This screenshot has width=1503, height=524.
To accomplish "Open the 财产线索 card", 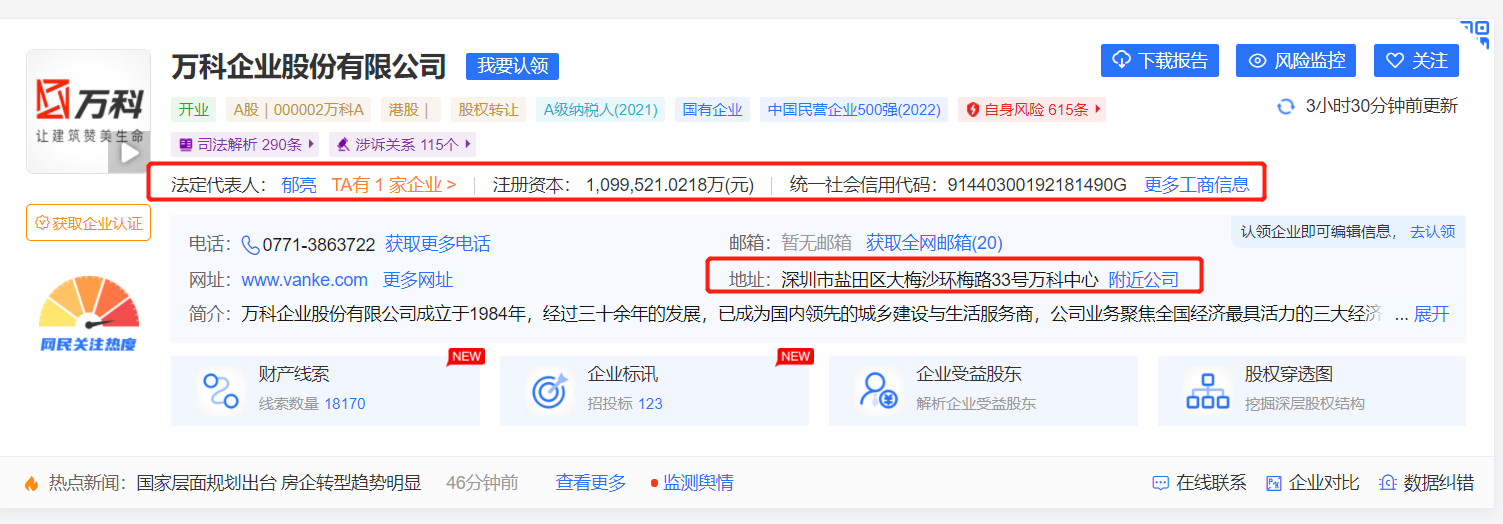I will tap(325, 390).
